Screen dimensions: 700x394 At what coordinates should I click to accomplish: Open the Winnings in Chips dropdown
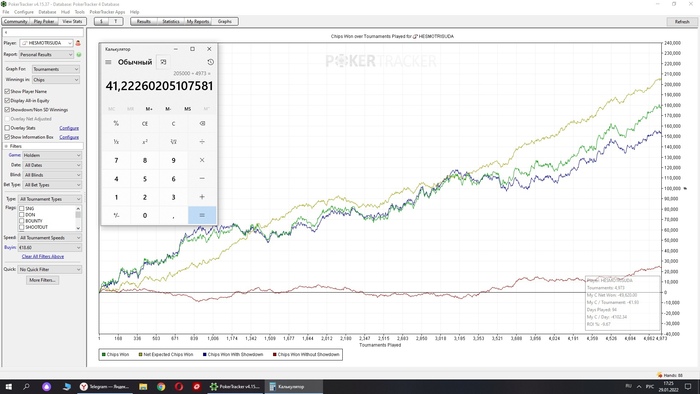pos(56,80)
